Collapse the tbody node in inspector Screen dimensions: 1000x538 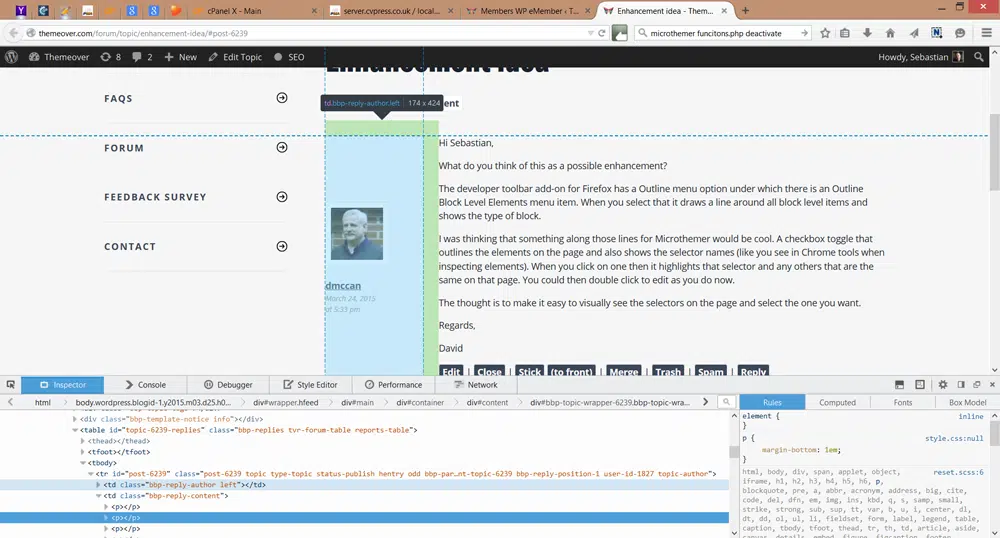pyautogui.click(x=85, y=463)
